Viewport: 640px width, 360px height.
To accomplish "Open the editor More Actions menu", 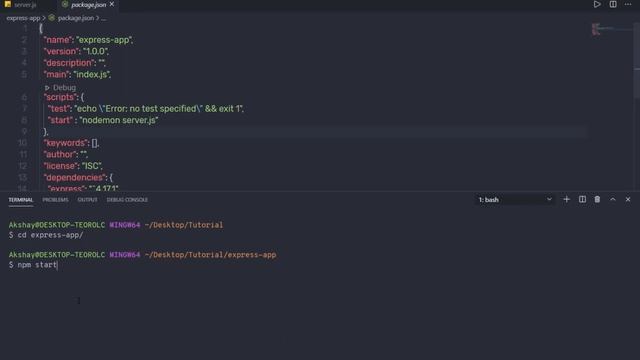I will 628,4.
